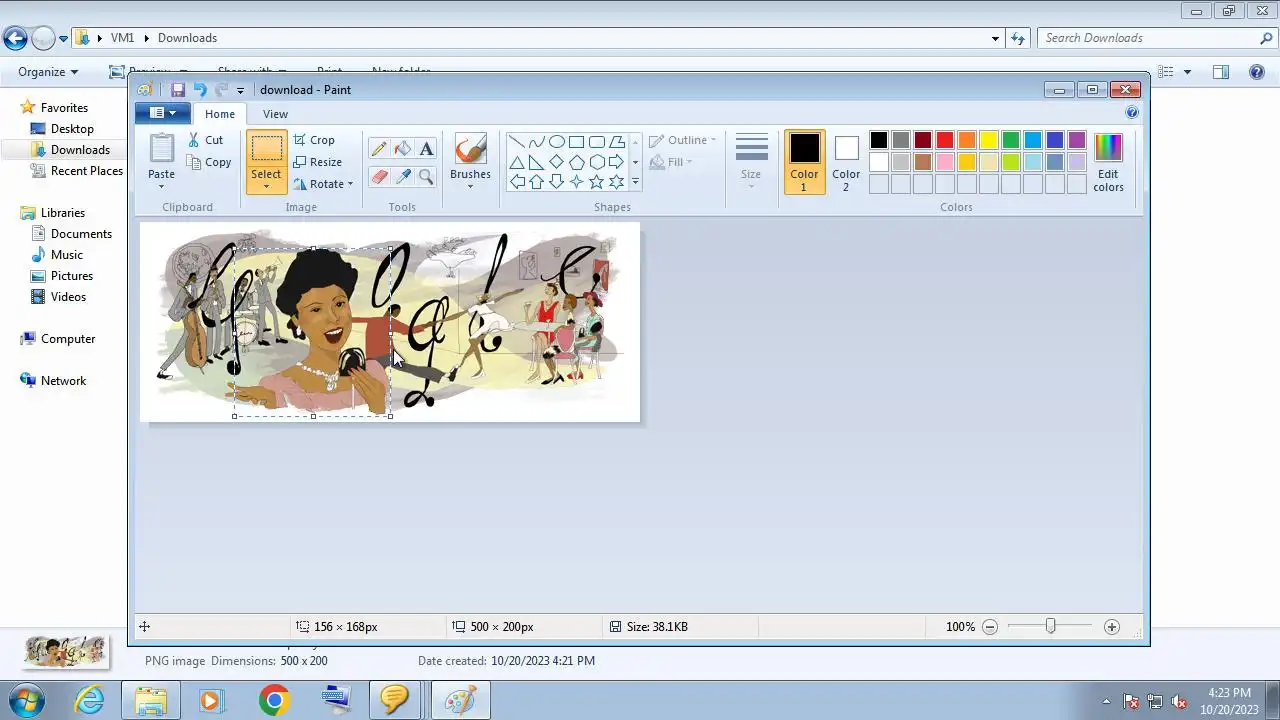This screenshot has width=1280, height=720.
Task: Expand the Shapes gallery more arrow
Action: click(635, 182)
